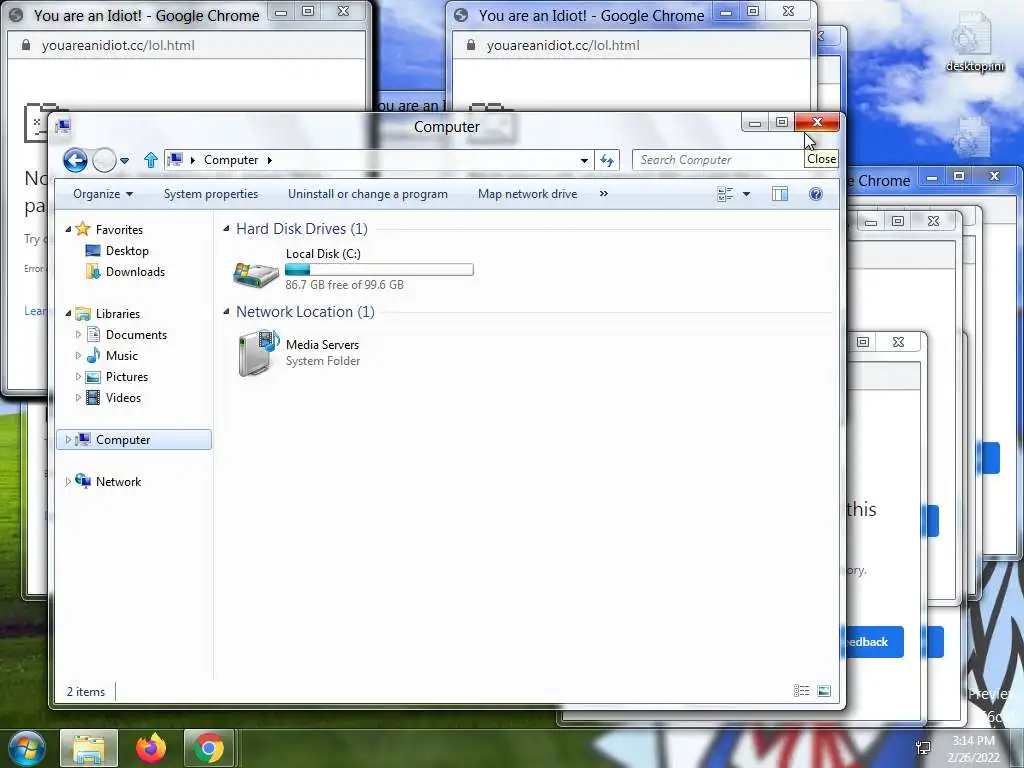Open Downloads under Favorites
Viewport: 1024px width, 768px height.
click(135, 272)
